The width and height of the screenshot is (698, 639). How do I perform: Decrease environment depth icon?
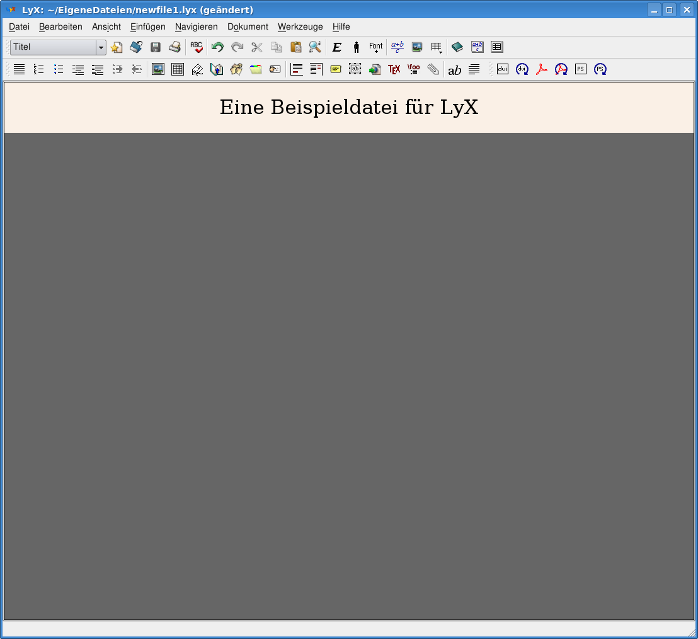(x=137, y=69)
